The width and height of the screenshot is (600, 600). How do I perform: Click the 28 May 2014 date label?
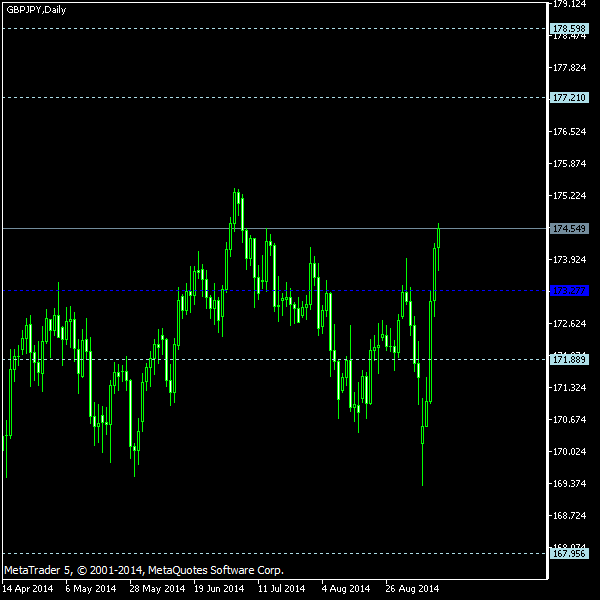(x=157, y=589)
